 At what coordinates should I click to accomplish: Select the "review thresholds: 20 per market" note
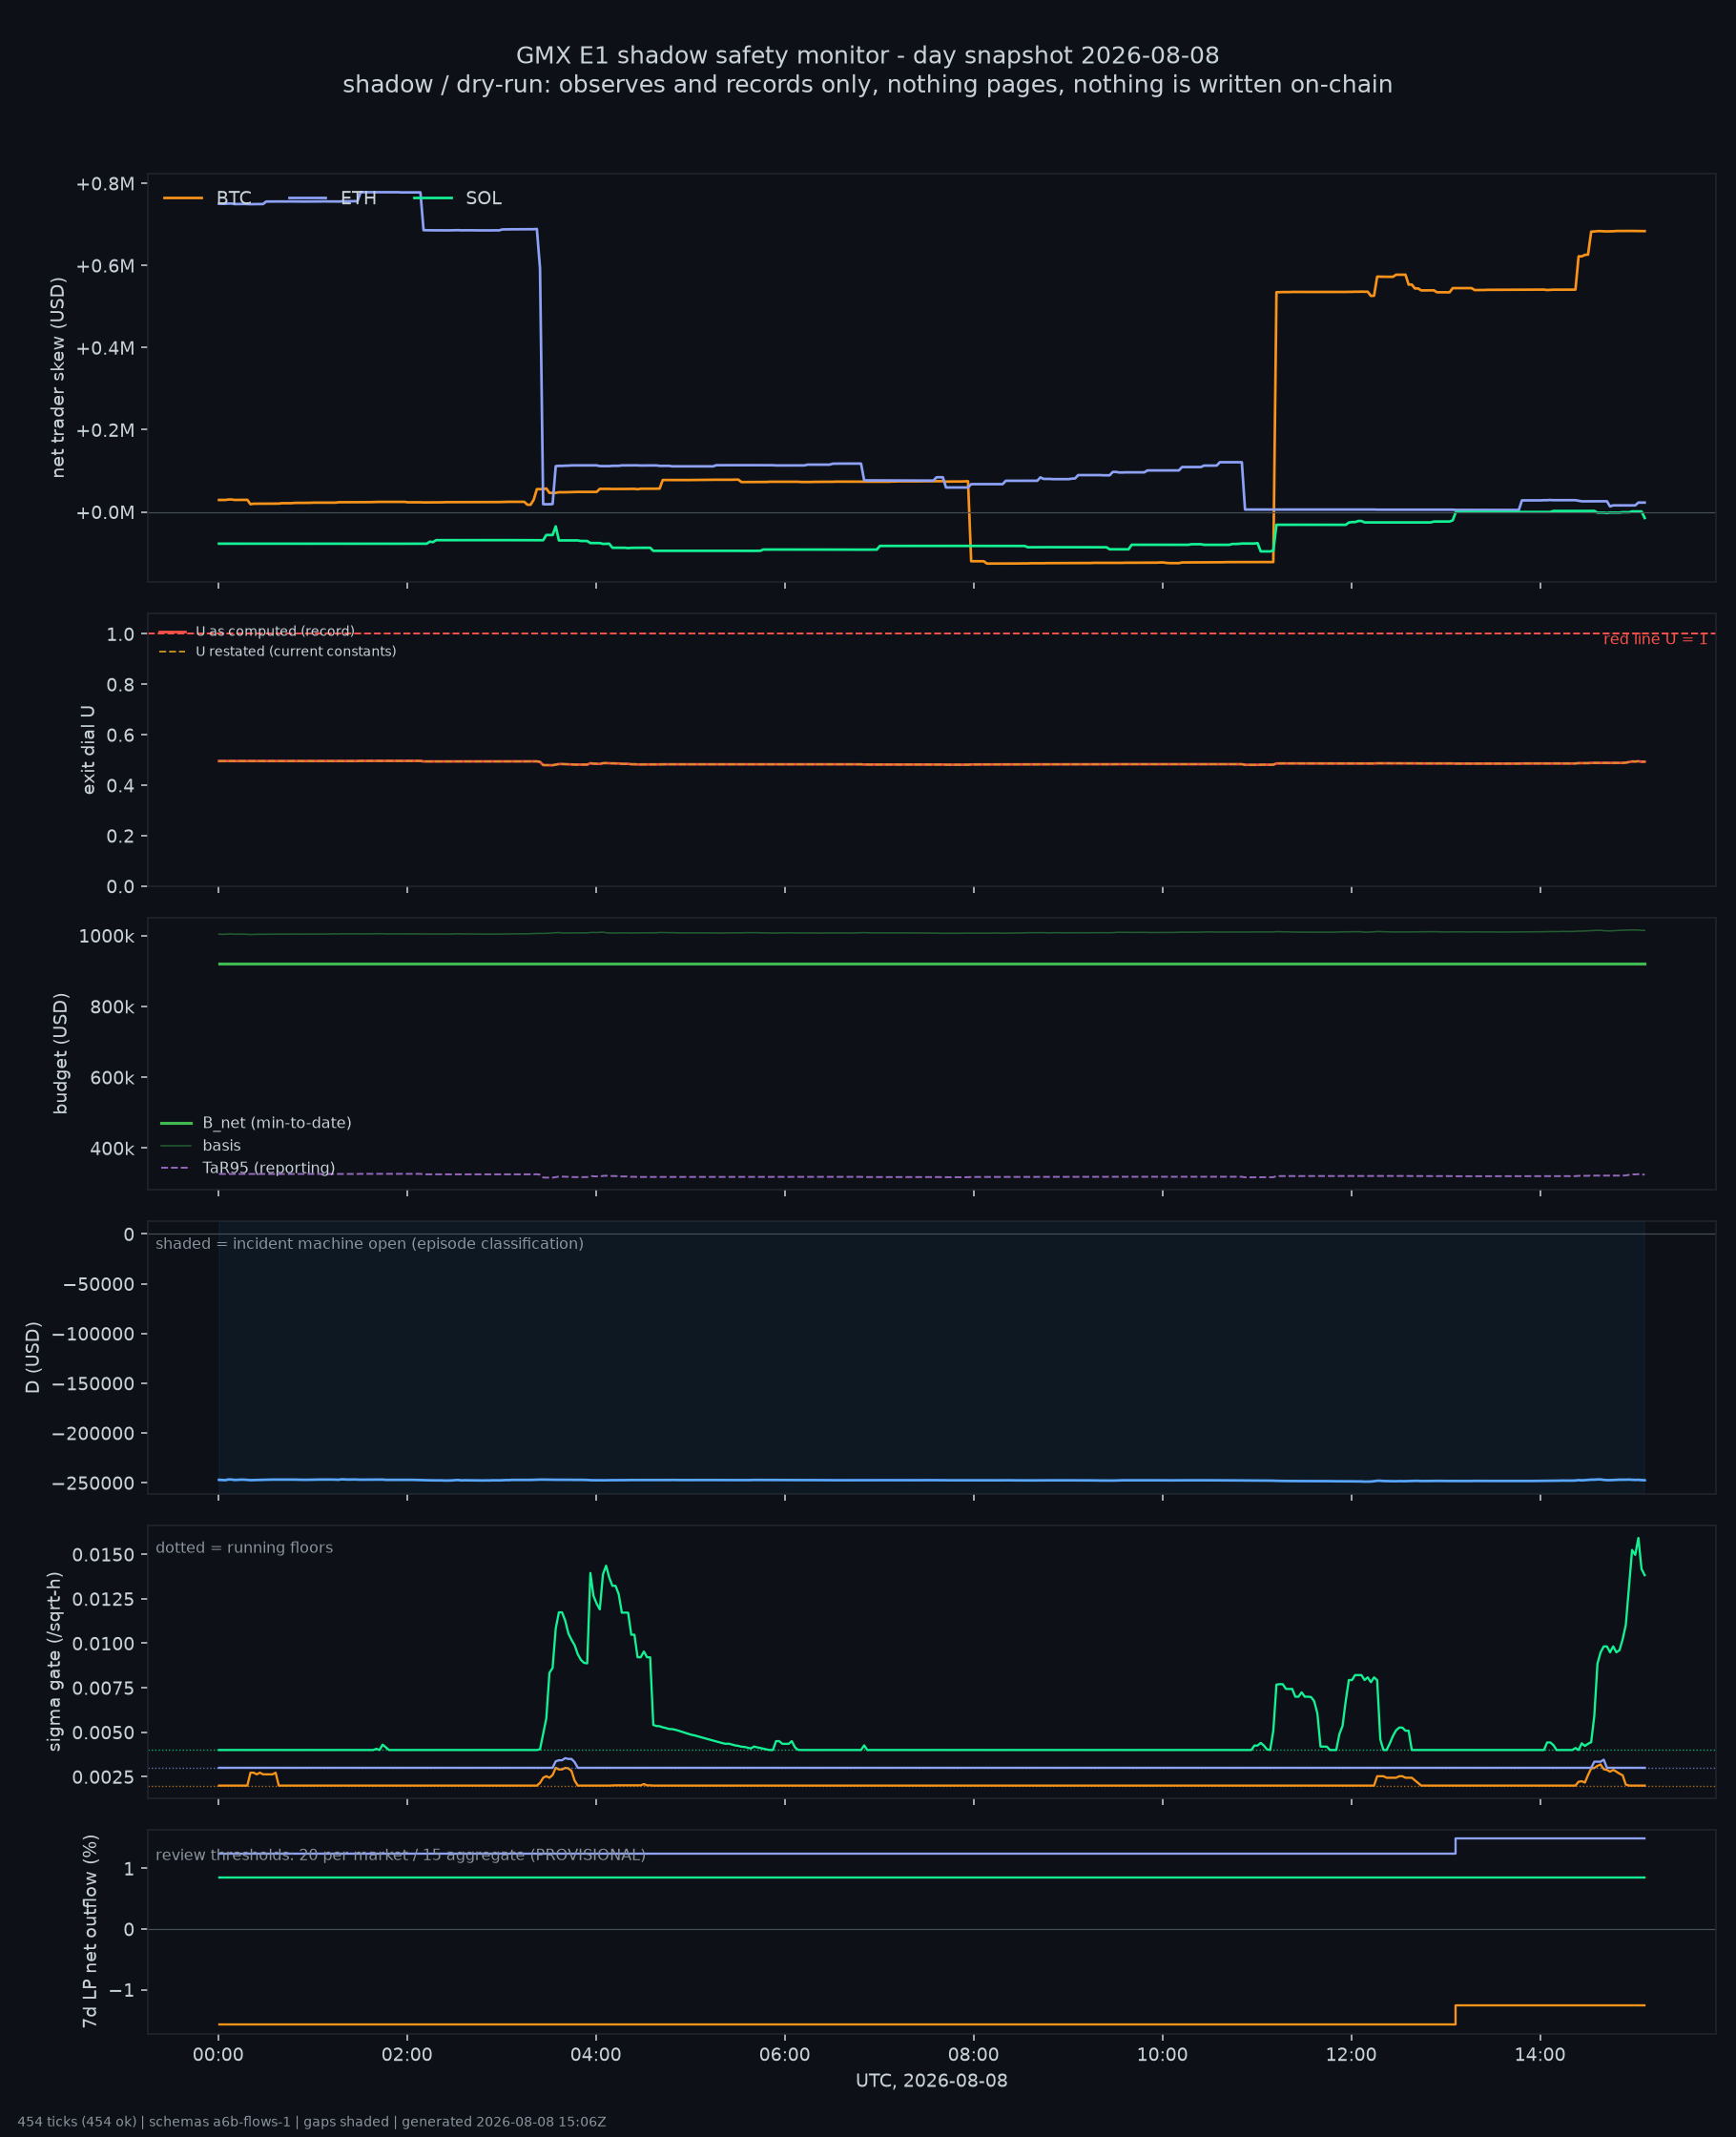[x=400, y=1855]
